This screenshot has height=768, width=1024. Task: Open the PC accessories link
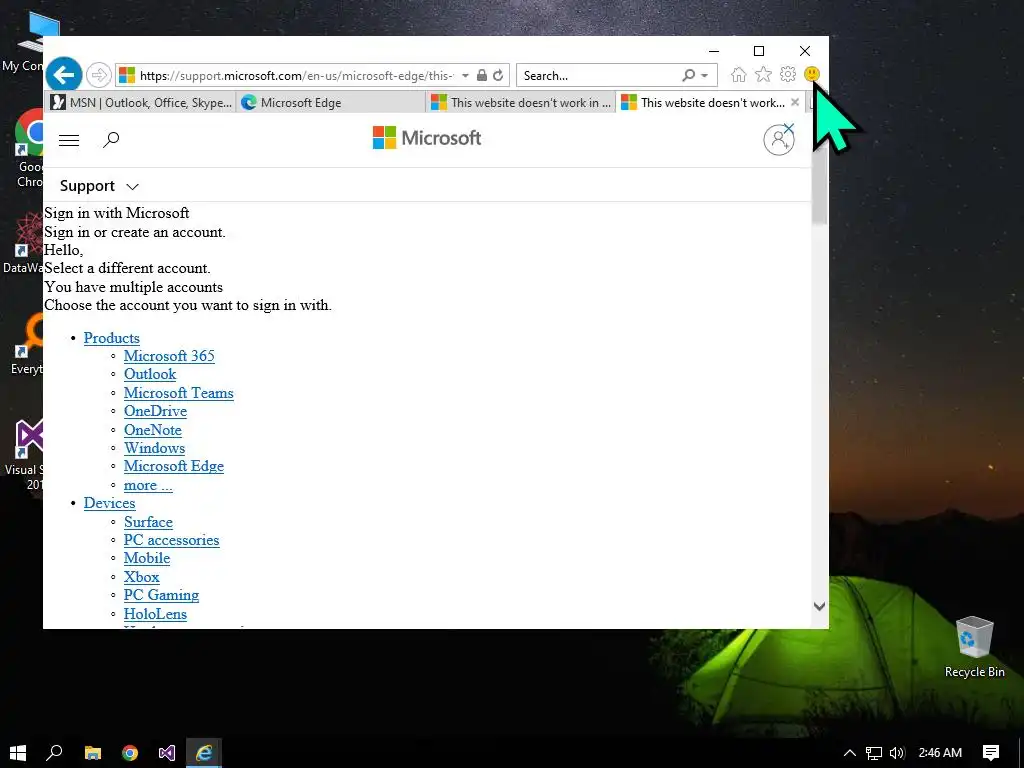(172, 540)
